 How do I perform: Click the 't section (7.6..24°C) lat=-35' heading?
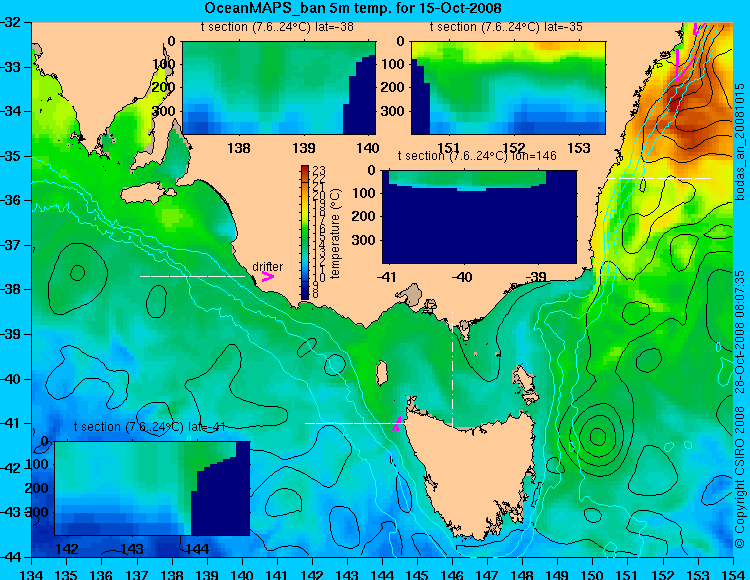pos(506,27)
